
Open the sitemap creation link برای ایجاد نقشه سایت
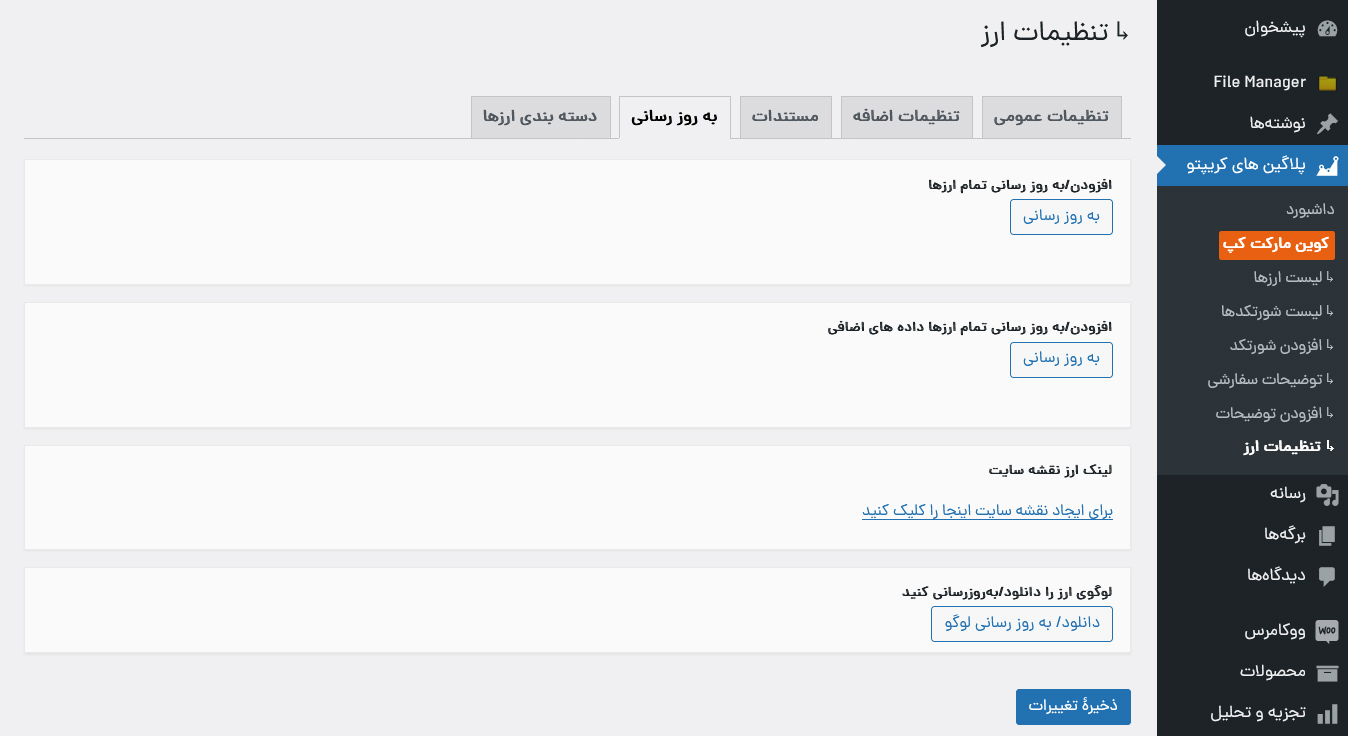(x=988, y=511)
